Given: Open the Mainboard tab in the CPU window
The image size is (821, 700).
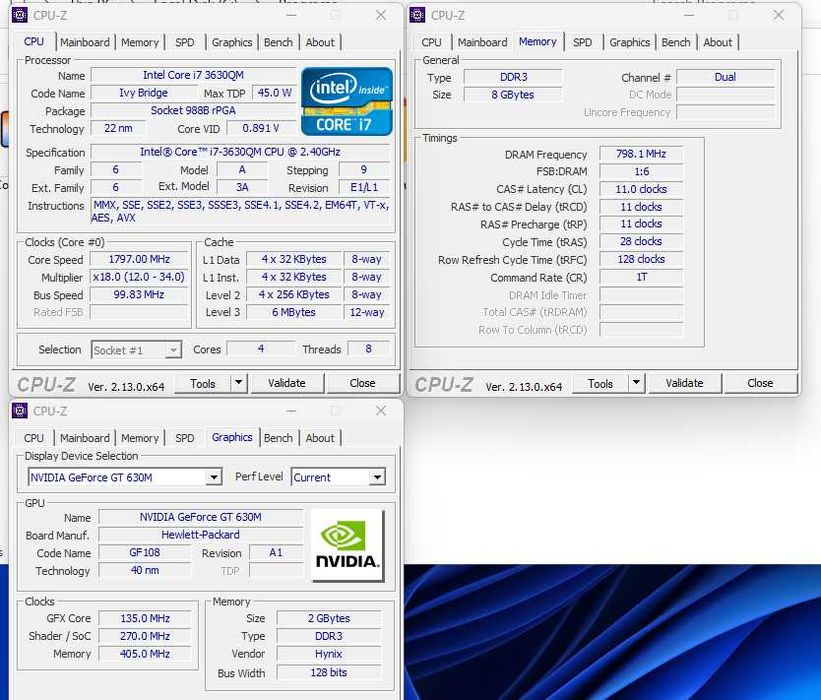Looking at the screenshot, I should click(85, 42).
